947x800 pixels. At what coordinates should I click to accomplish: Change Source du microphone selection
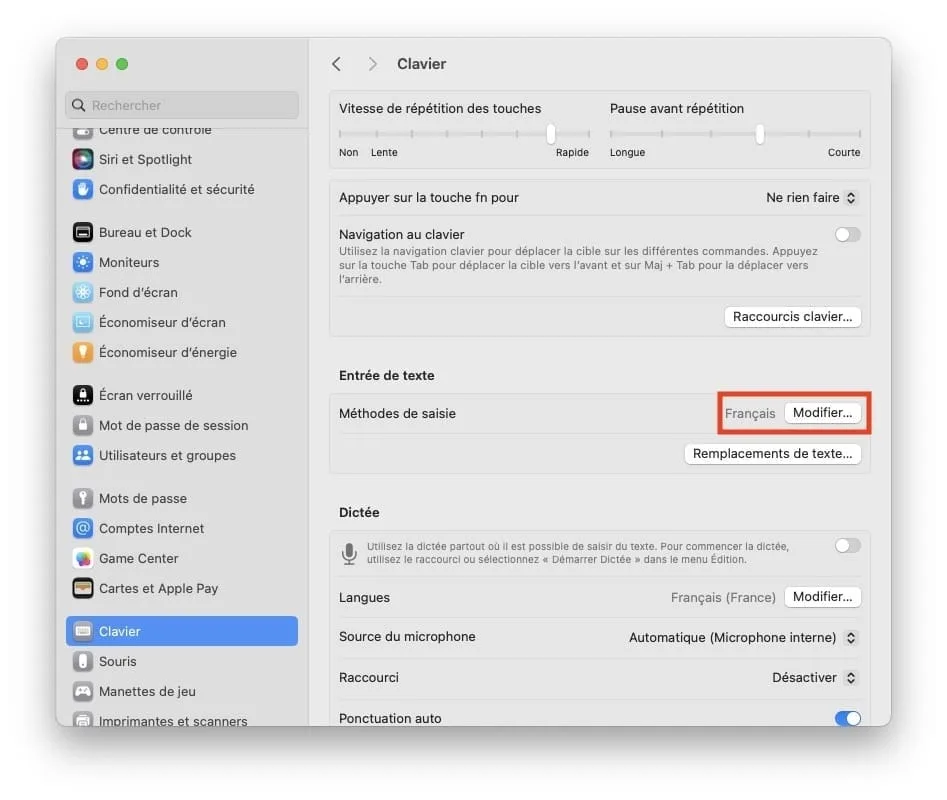(743, 637)
